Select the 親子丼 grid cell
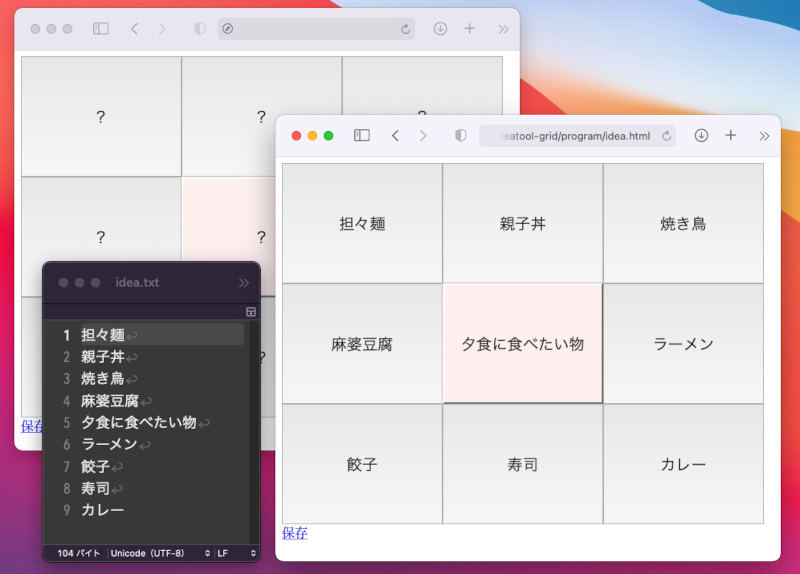Image resolution: width=800 pixels, height=574 pixels. click(523, 223)
